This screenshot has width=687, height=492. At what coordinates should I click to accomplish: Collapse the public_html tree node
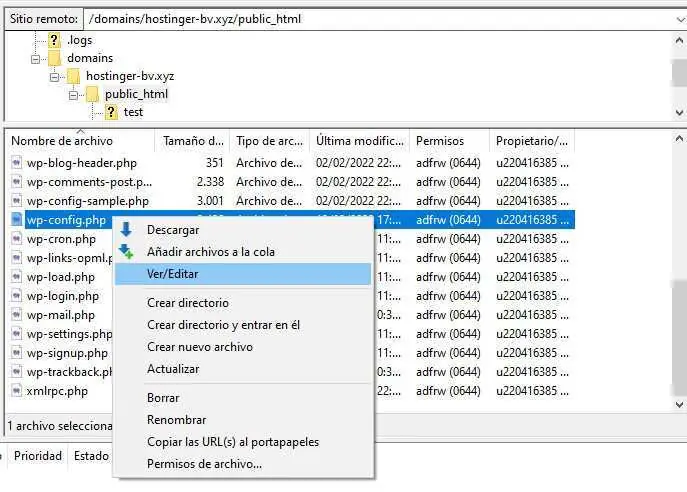(73, 94)
